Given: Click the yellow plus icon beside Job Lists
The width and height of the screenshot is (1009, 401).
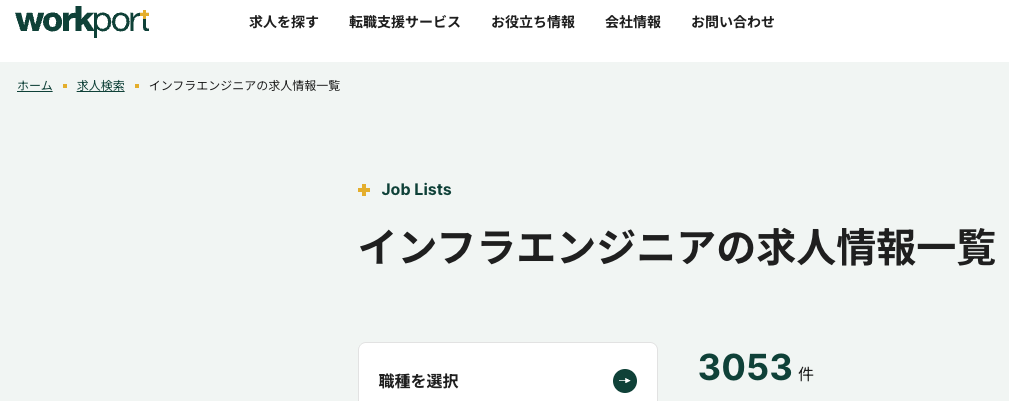Looking at the screenshot, I should click(x=364, y=190).
